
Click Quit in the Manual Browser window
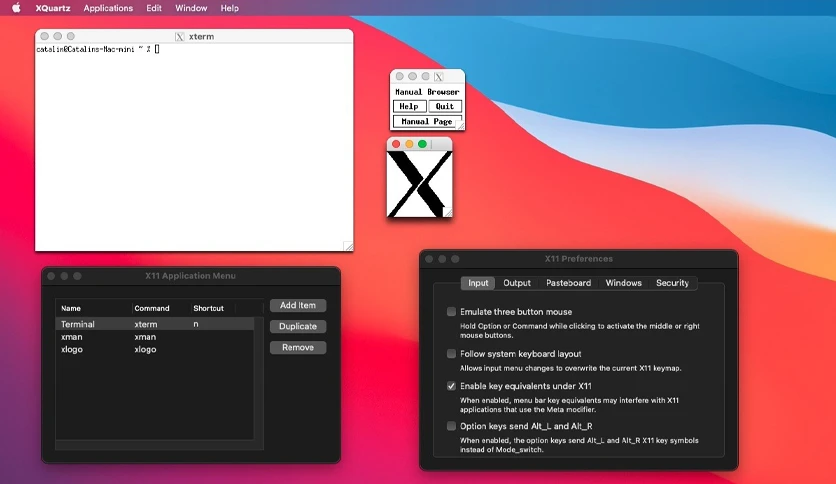click(445, 107)
